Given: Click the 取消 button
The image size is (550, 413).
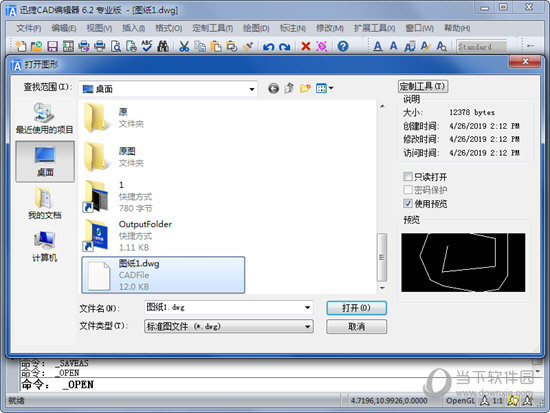Looking at the screenshot, I should [356, 327].
